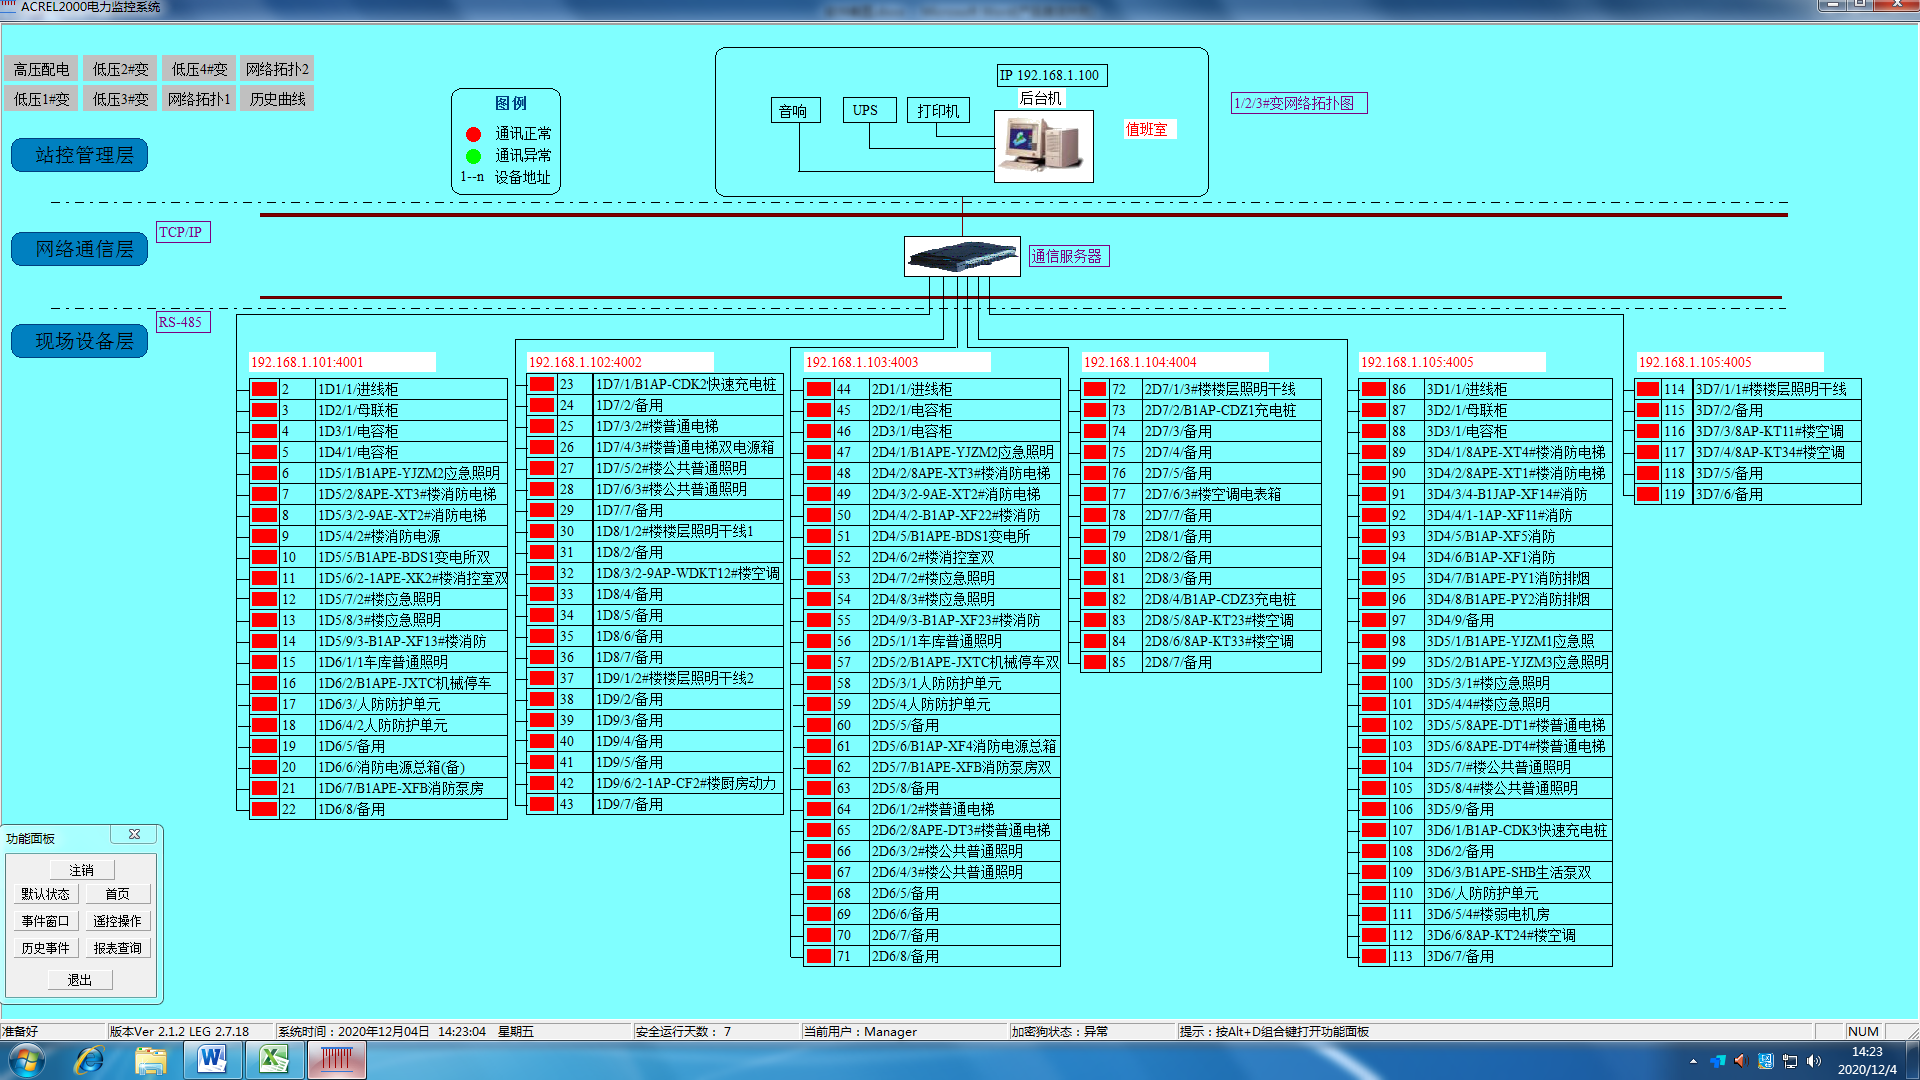Click the communication server device icon
1920x1080 pixels.
tap(961, 257)
